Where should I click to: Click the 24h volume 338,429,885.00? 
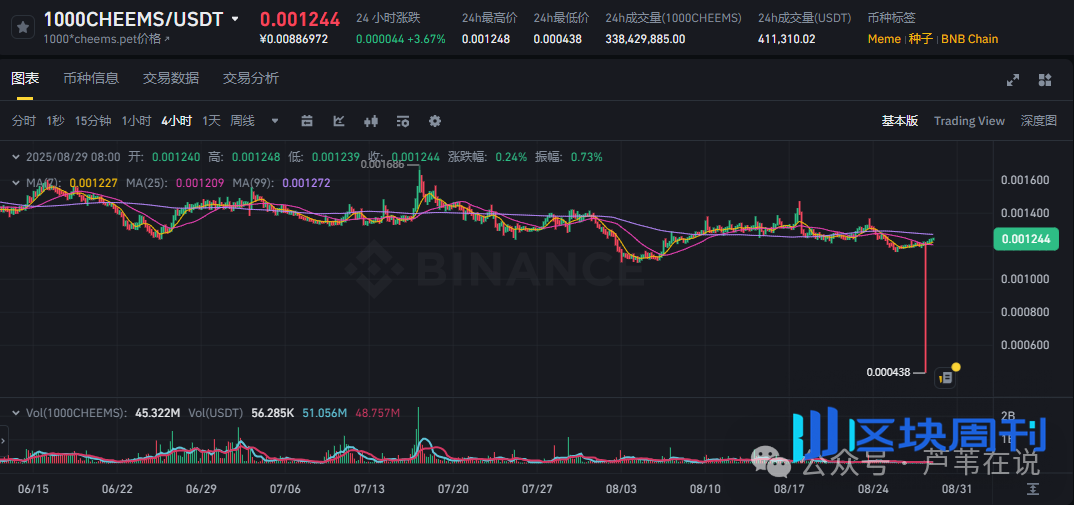click(645, 39)
